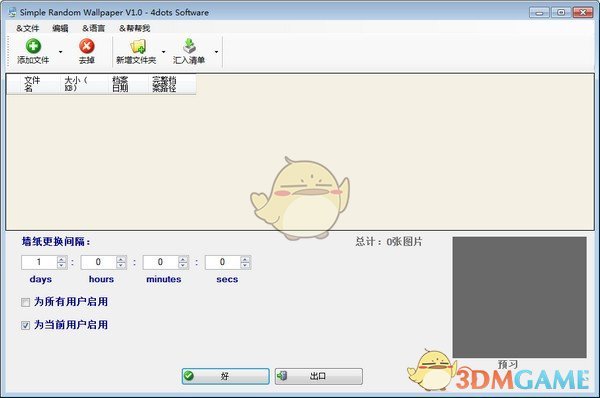Click the minutes input field
Screen dimensions: 600x398
pos(161,263)
